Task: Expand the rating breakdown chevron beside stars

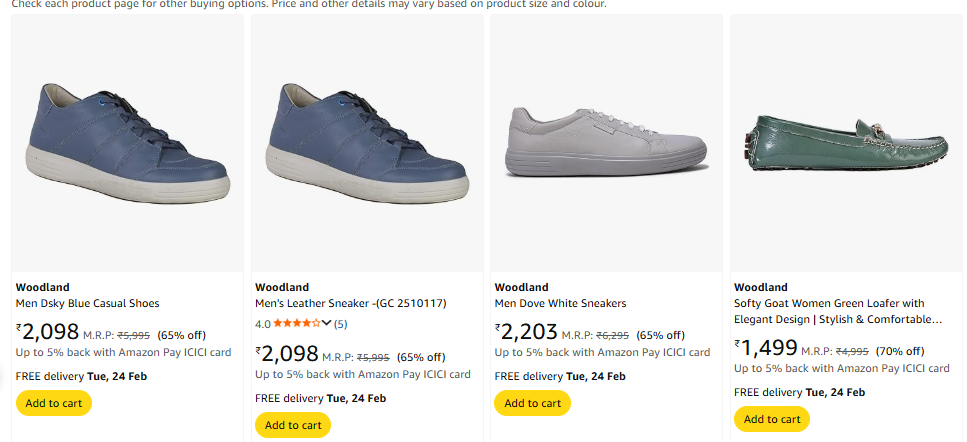Action: click(326, 323)
